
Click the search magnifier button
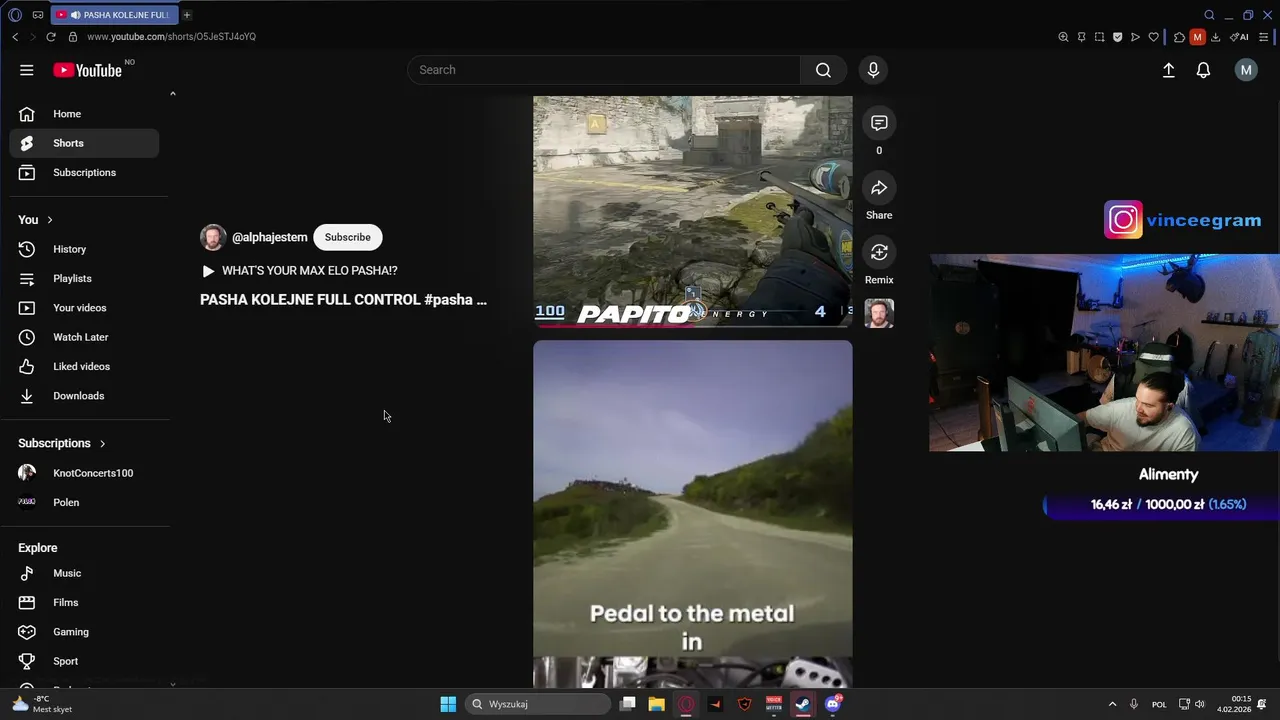point(823,70)
